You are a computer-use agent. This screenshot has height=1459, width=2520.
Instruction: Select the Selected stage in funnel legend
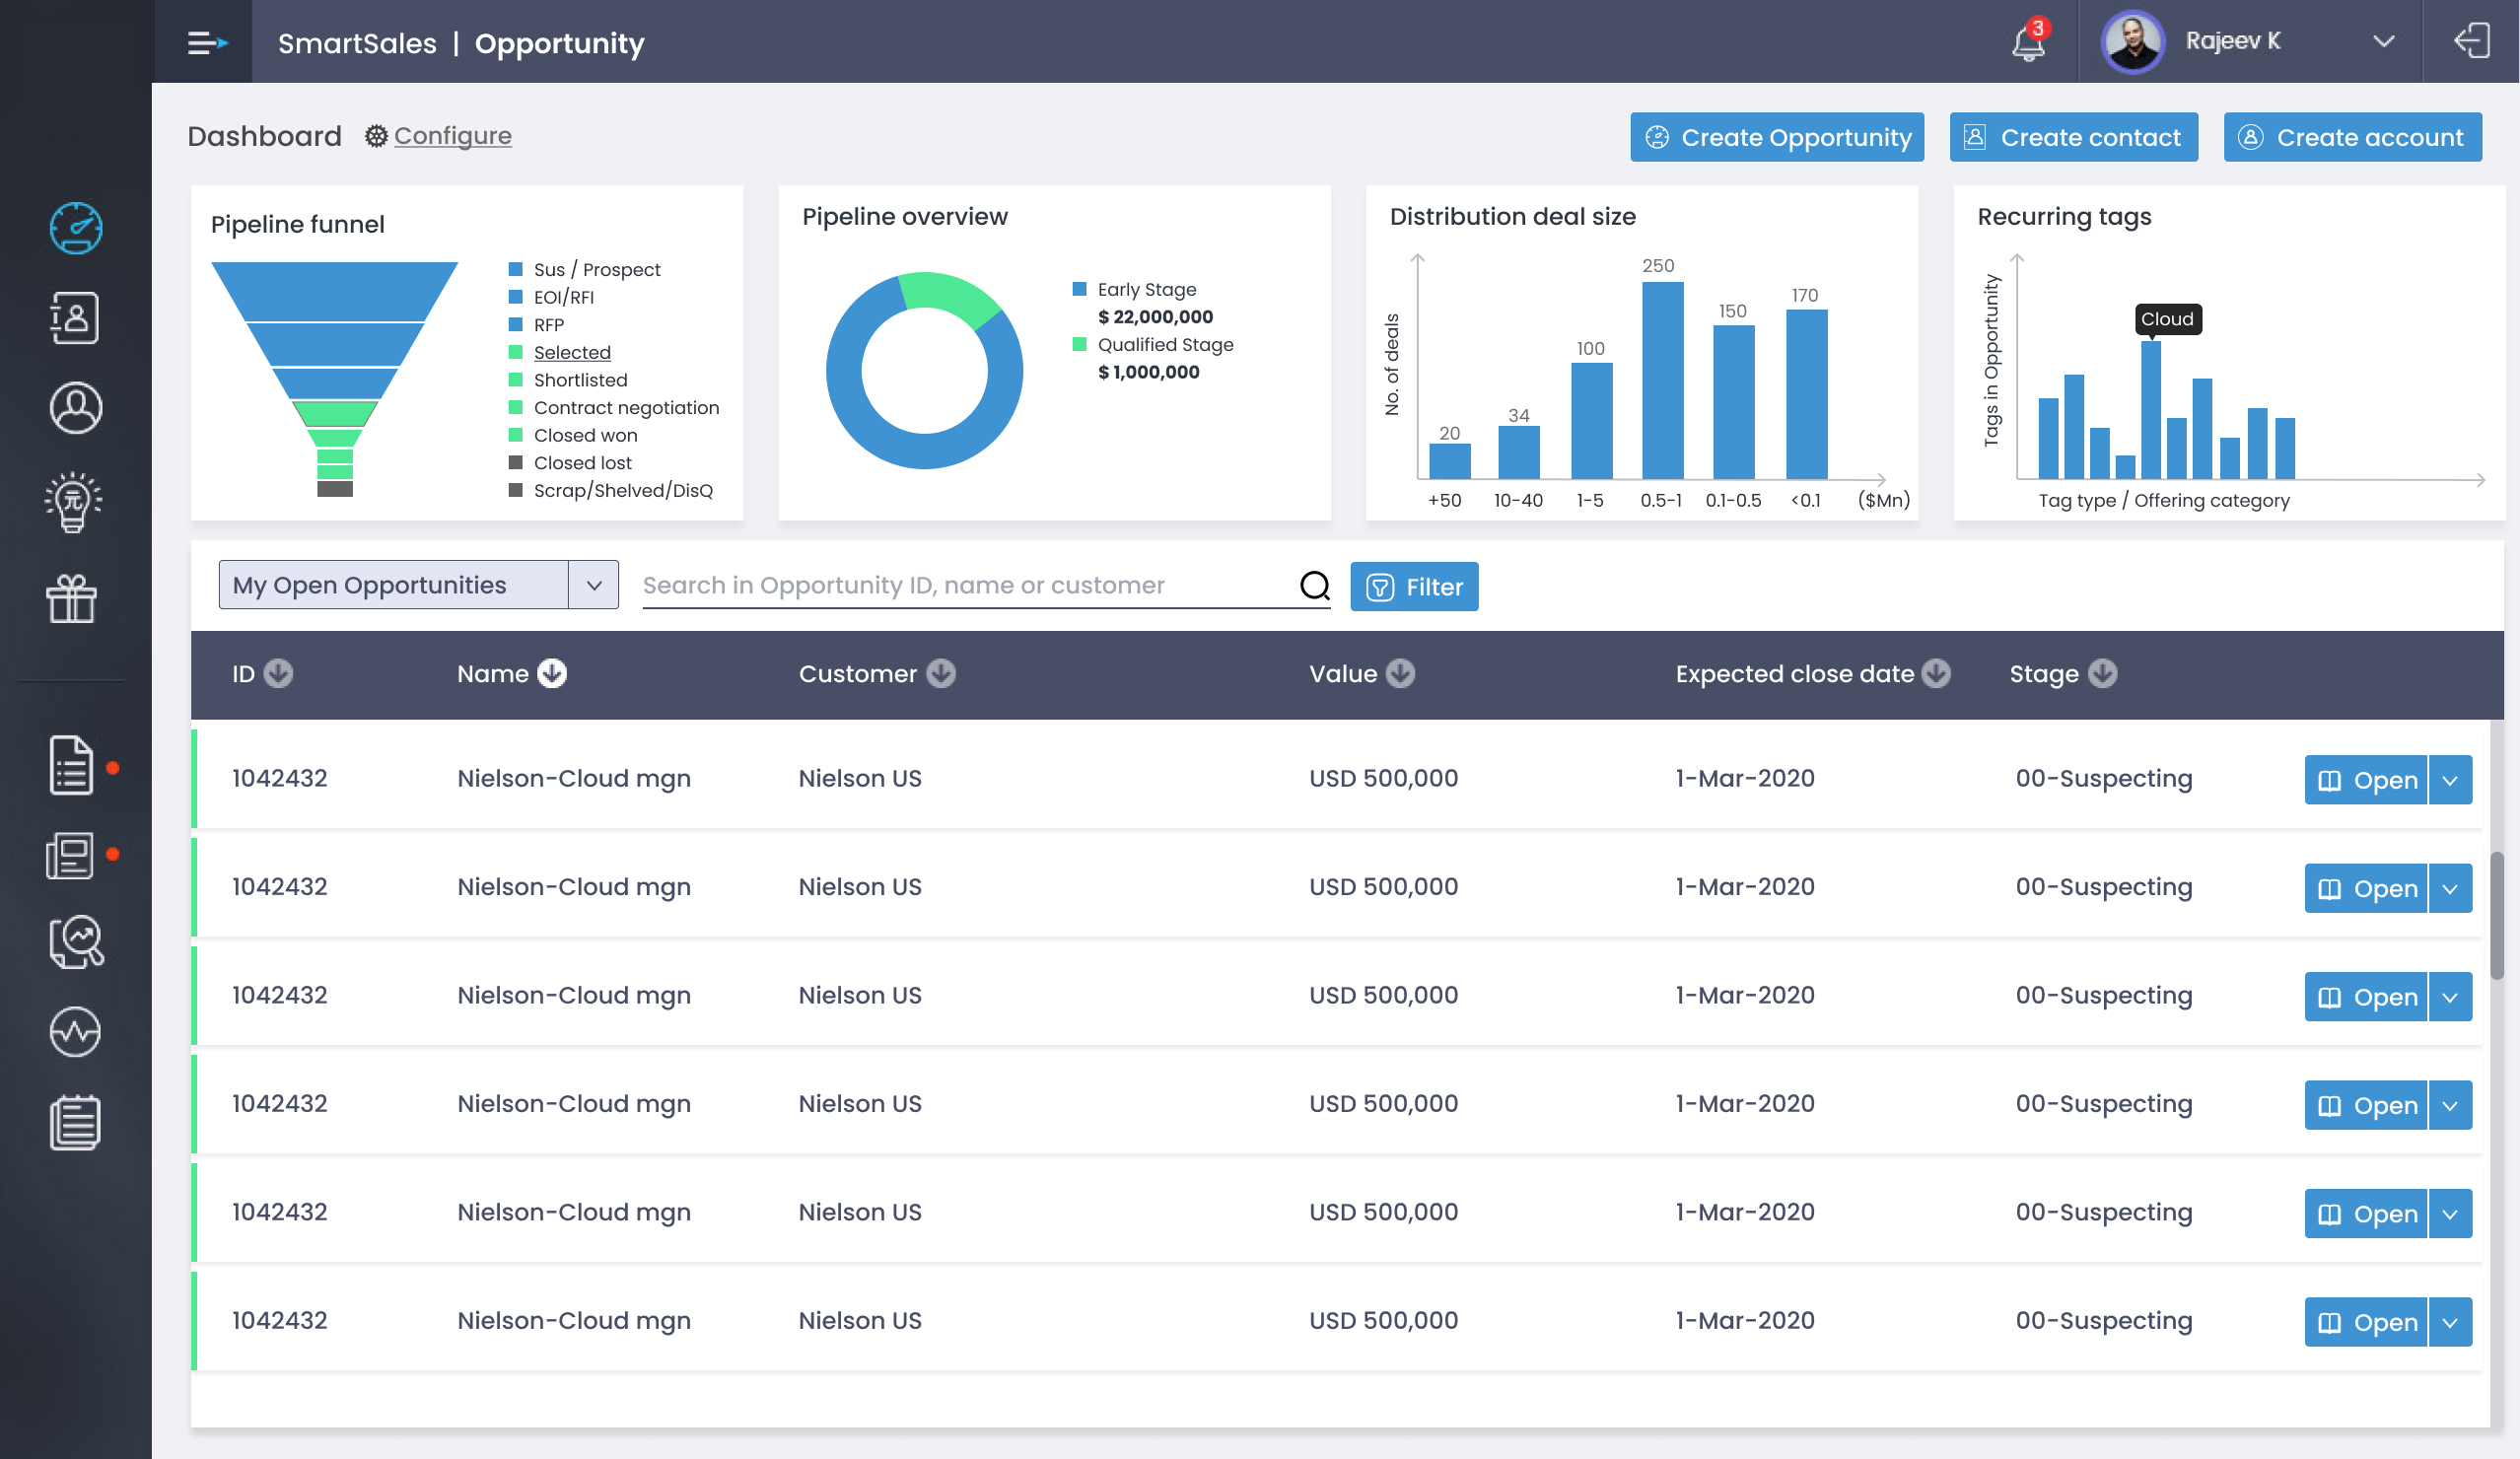tap(572, 352)
